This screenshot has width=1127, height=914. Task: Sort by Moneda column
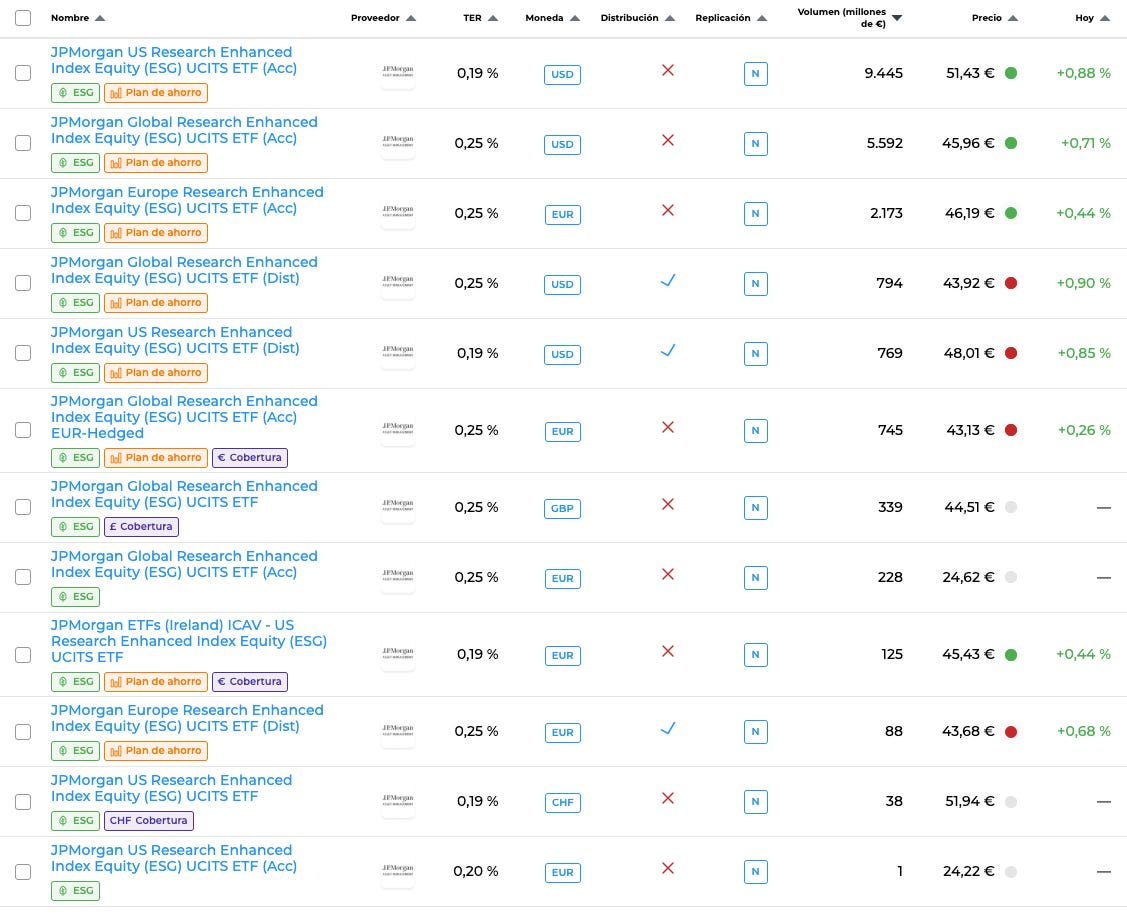[x=552, y=18]
